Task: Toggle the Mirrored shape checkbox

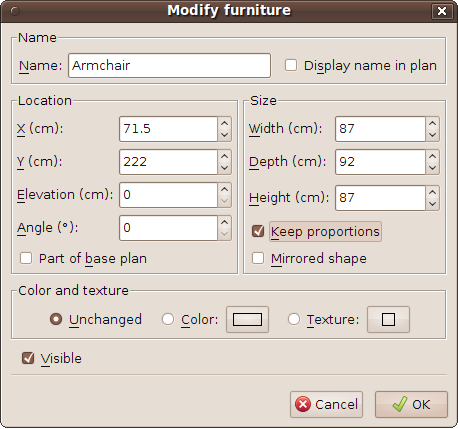Action: 258,258
